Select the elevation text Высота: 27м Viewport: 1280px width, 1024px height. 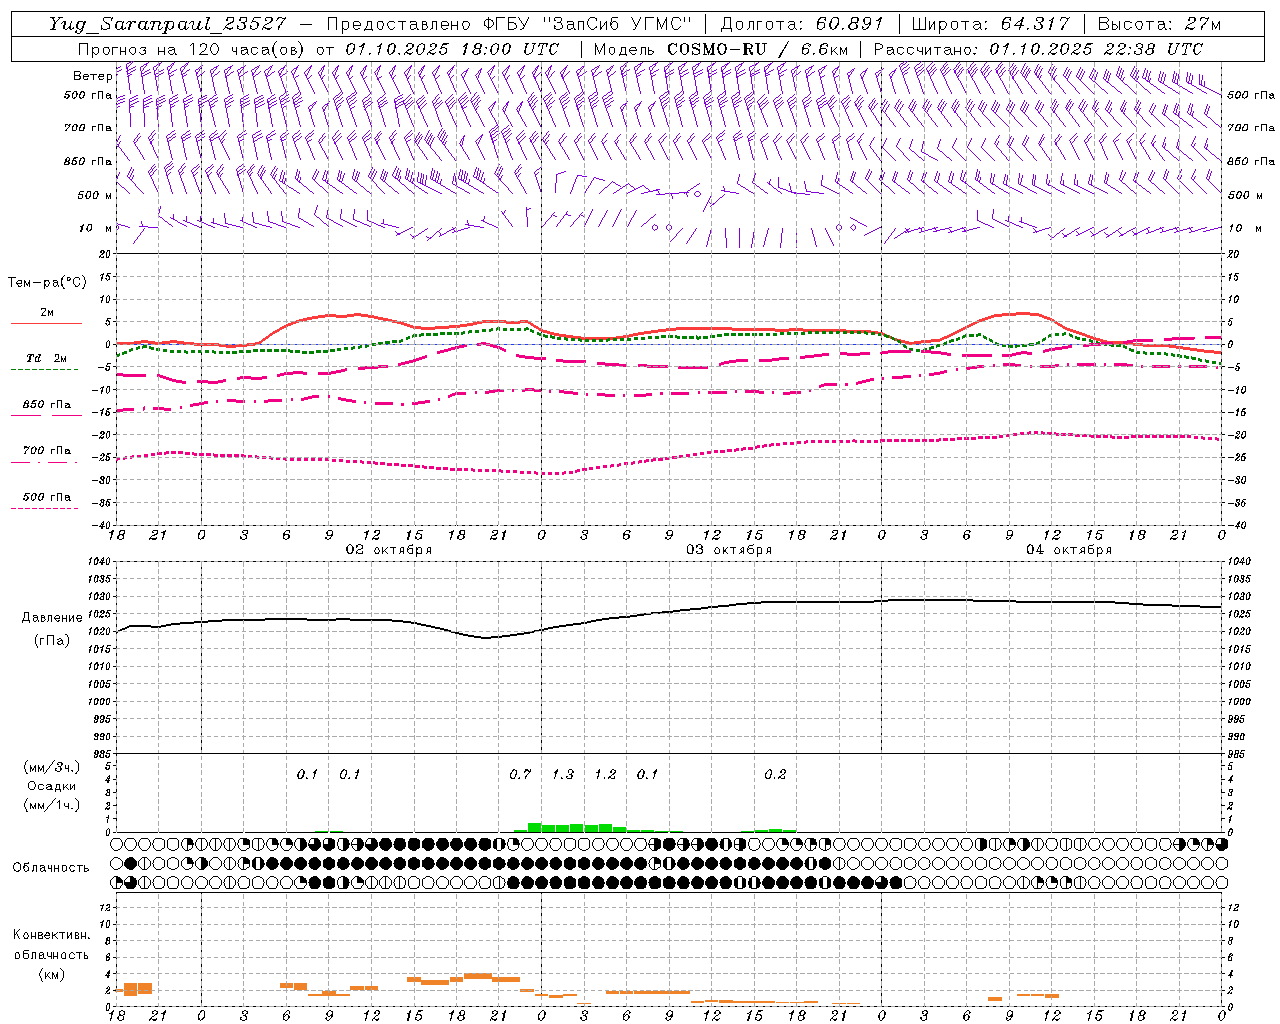[1159, 24]
